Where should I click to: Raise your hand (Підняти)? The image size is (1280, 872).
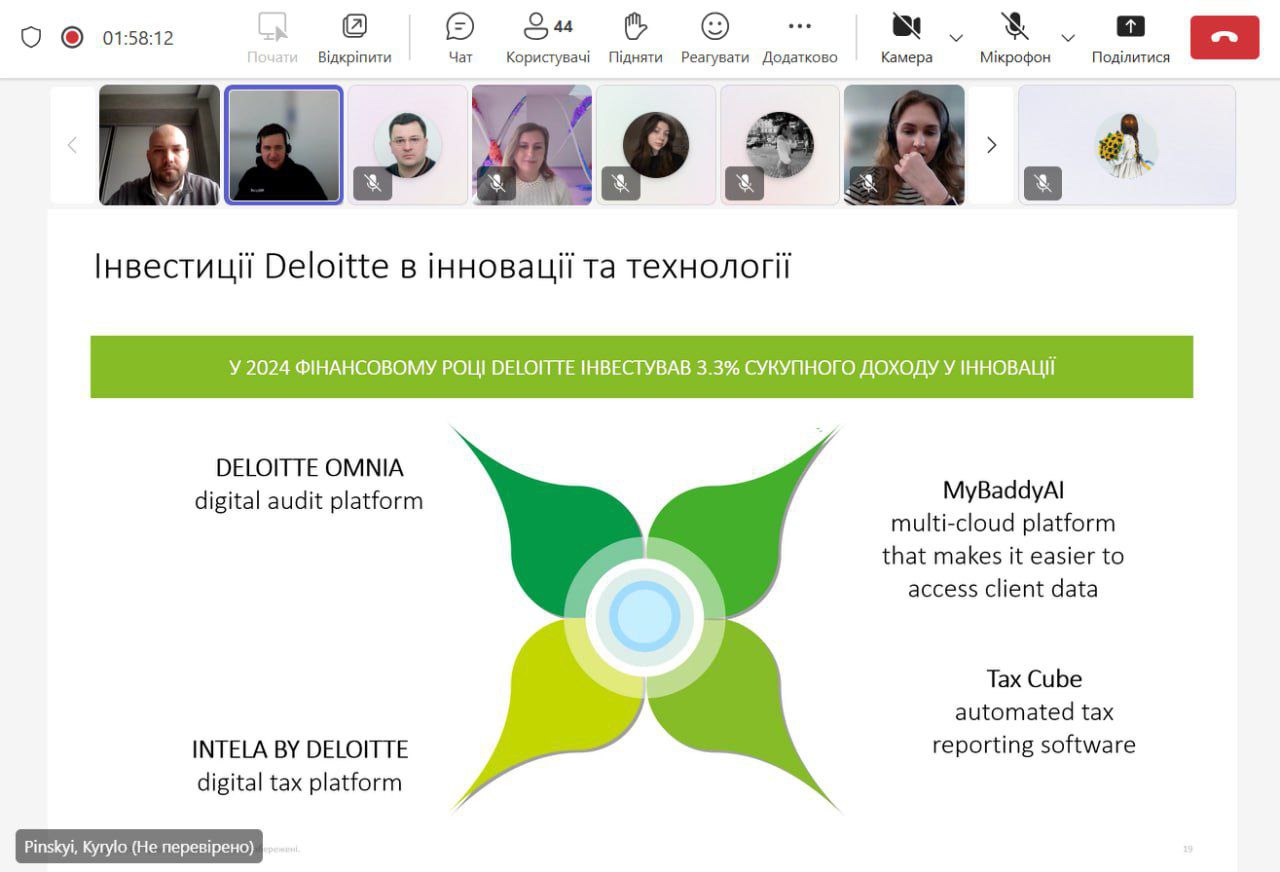tap(635, 38)
